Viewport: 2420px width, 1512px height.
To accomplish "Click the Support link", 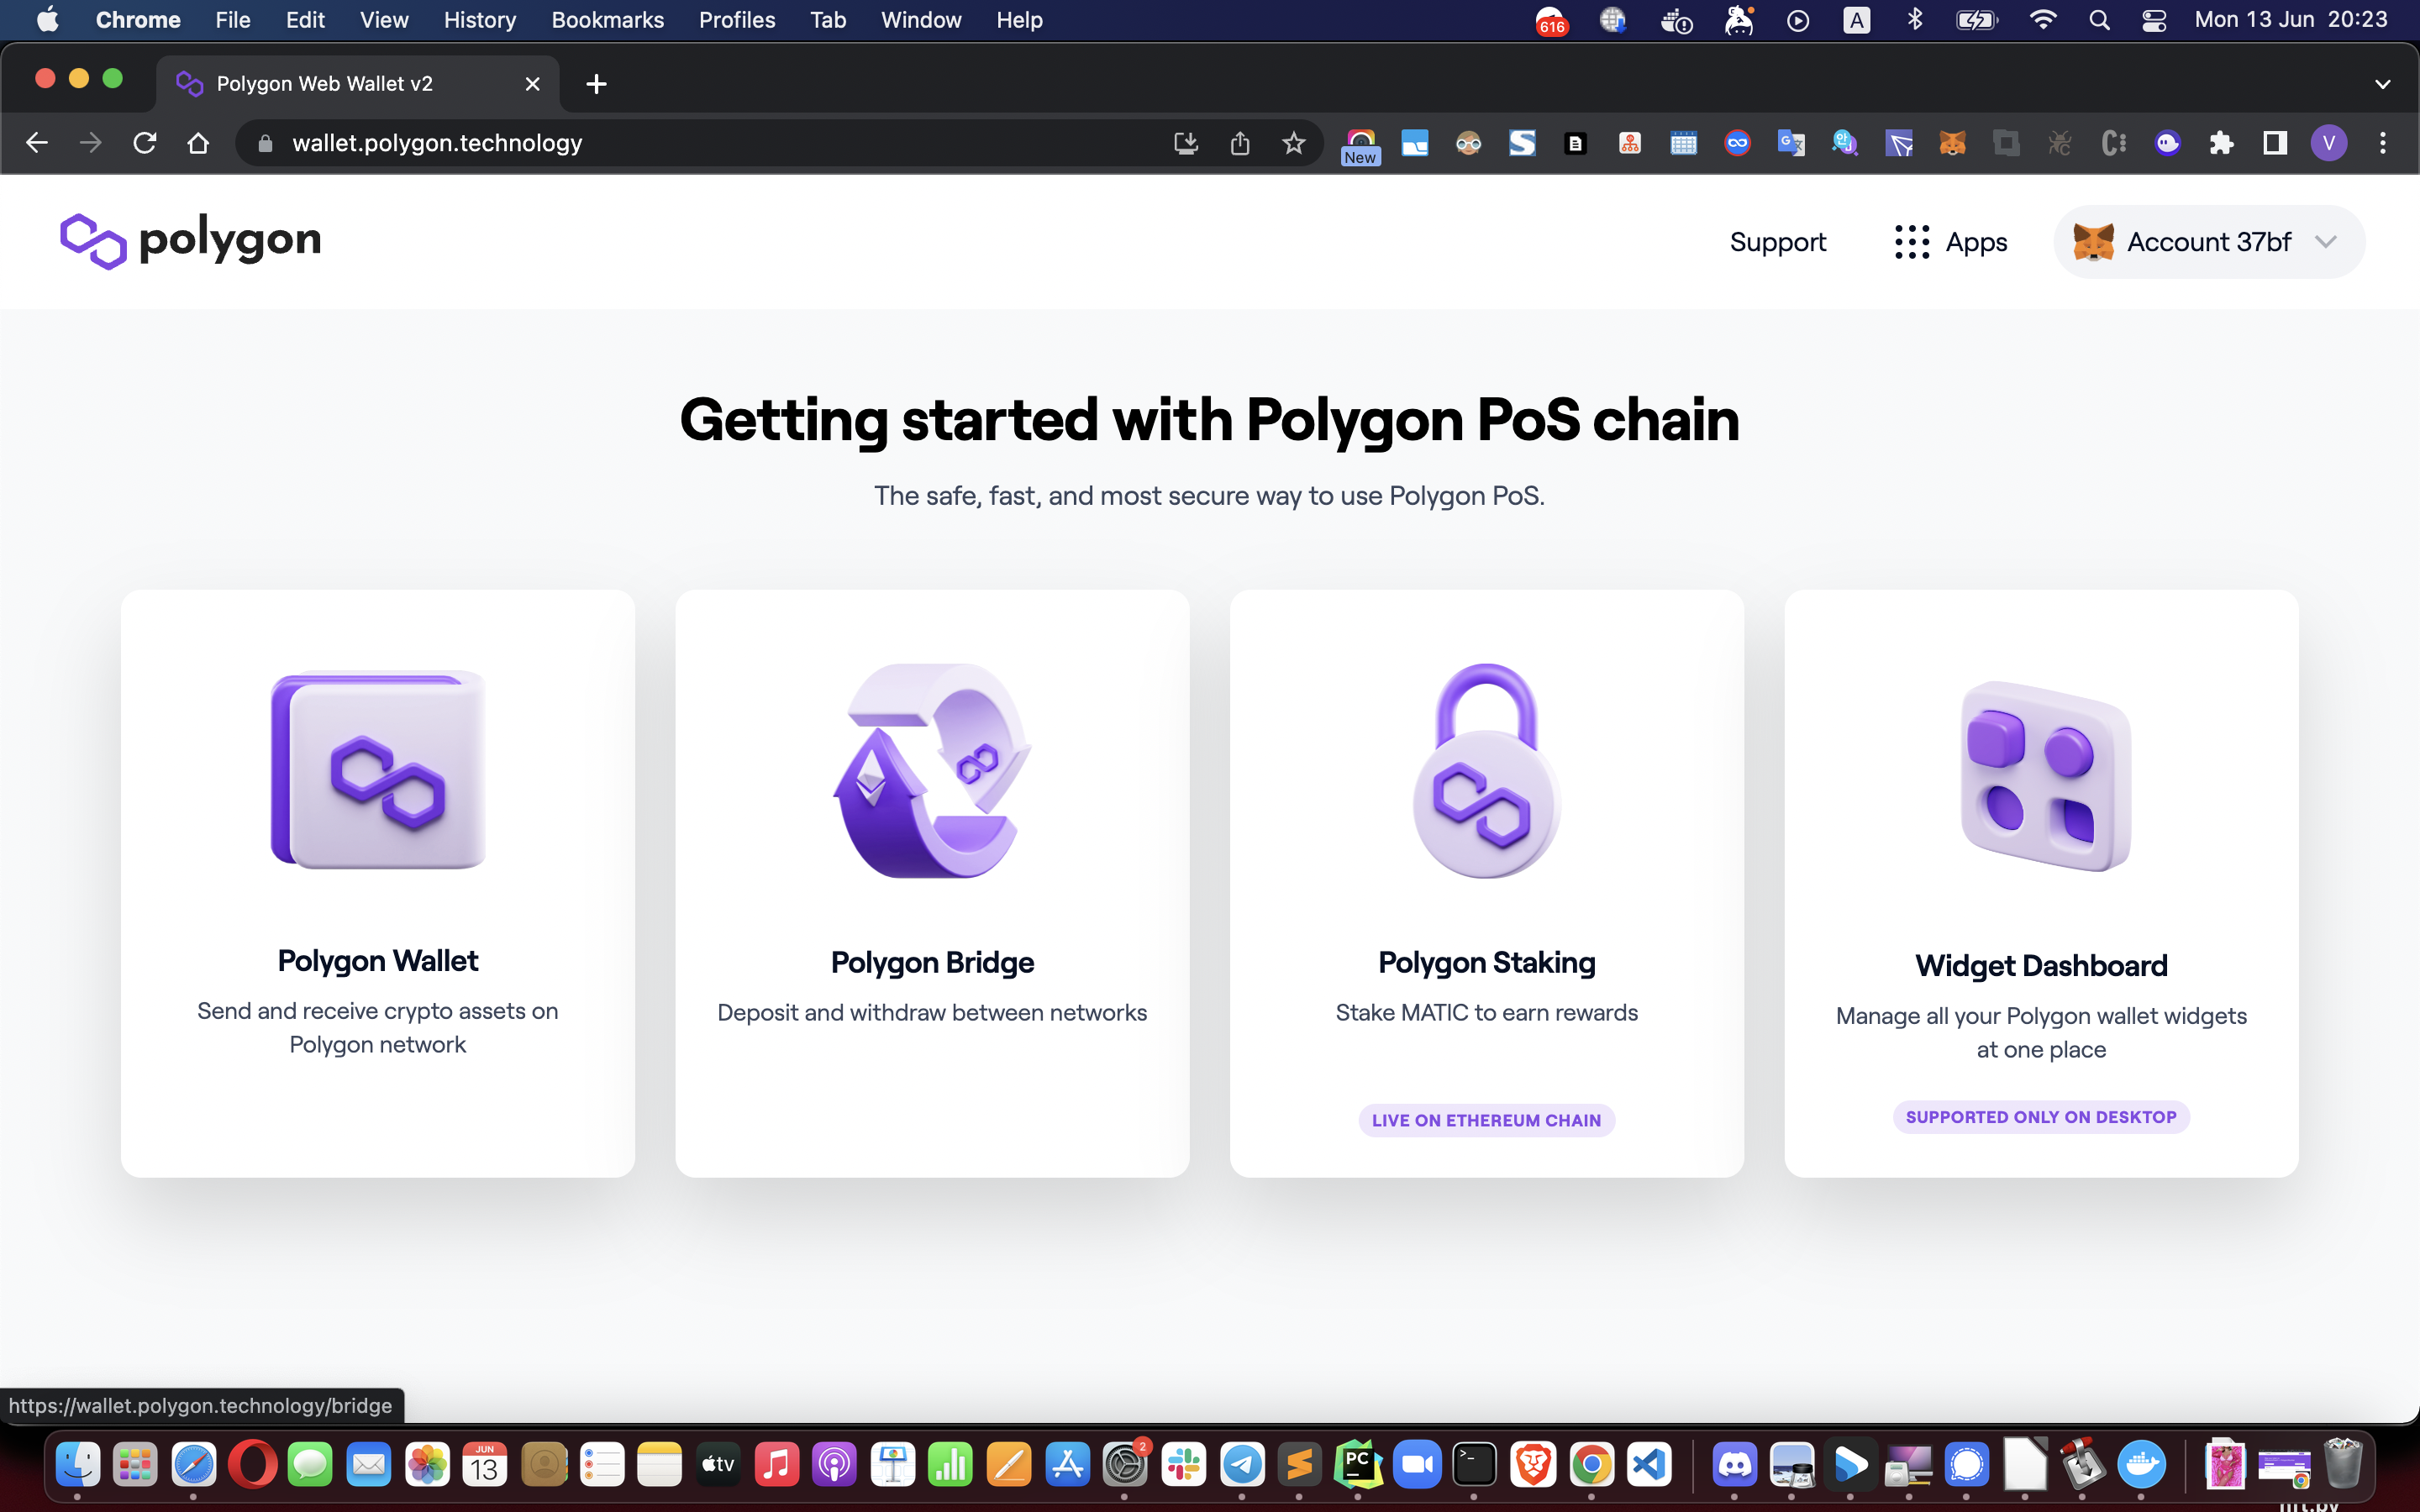I will coord(1777,242).
